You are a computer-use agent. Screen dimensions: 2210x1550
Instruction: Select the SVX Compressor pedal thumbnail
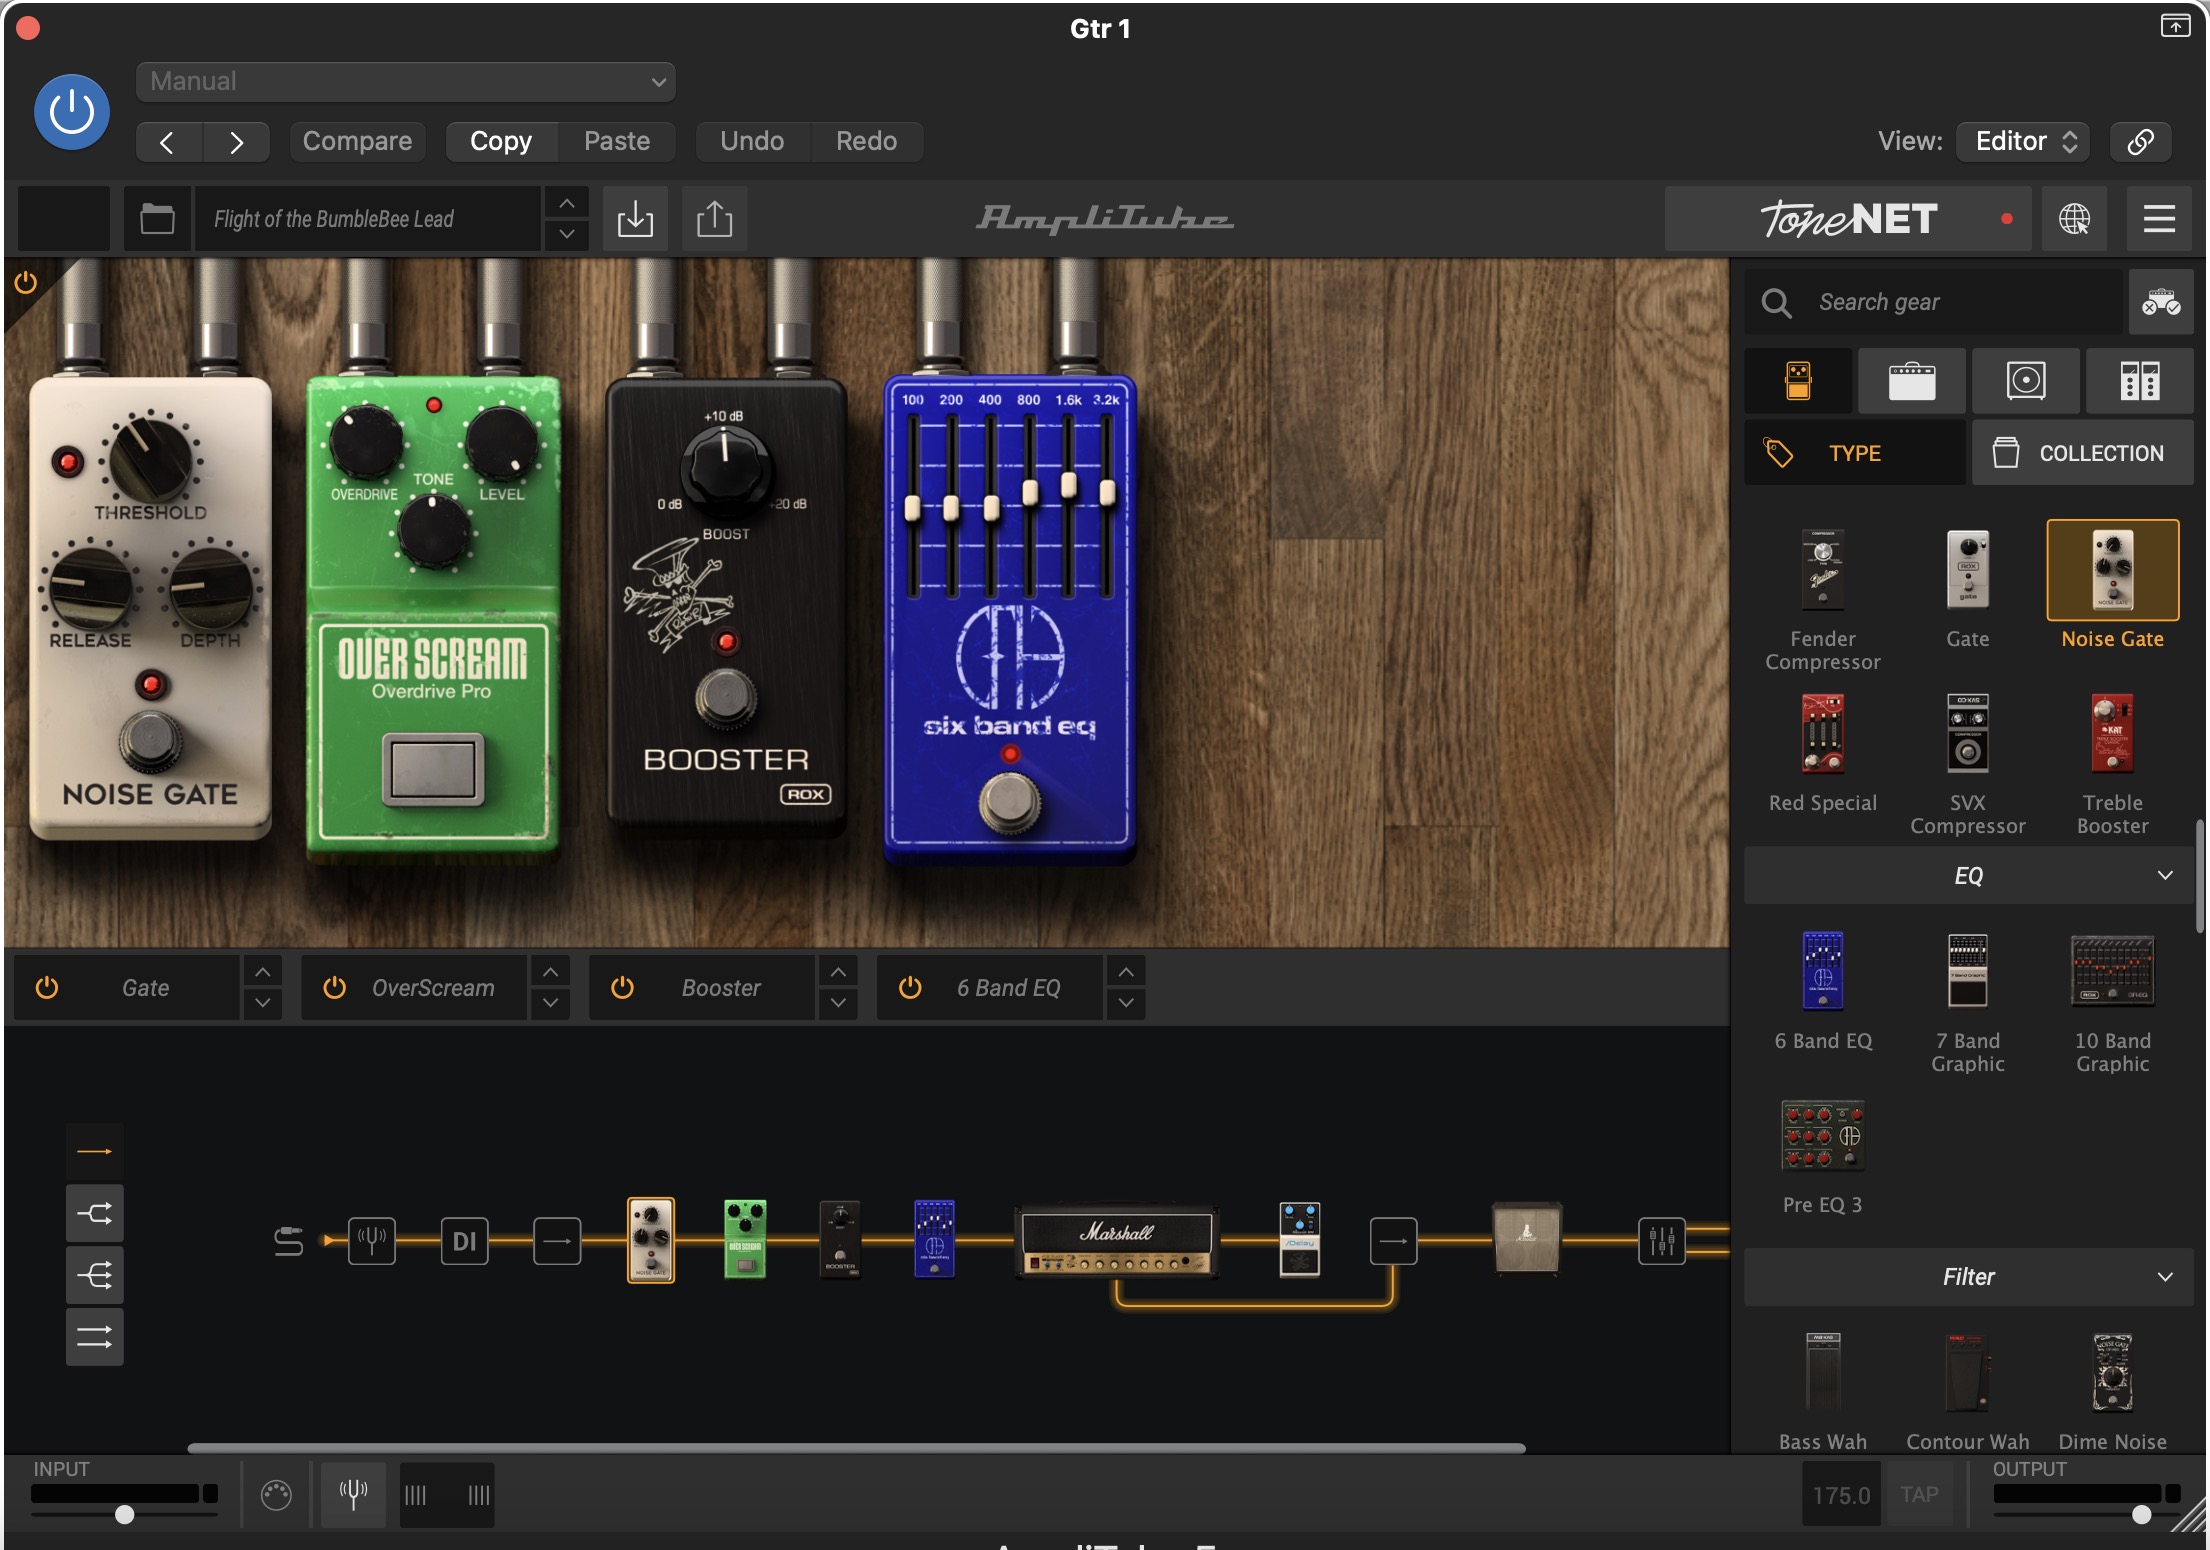1967,734
